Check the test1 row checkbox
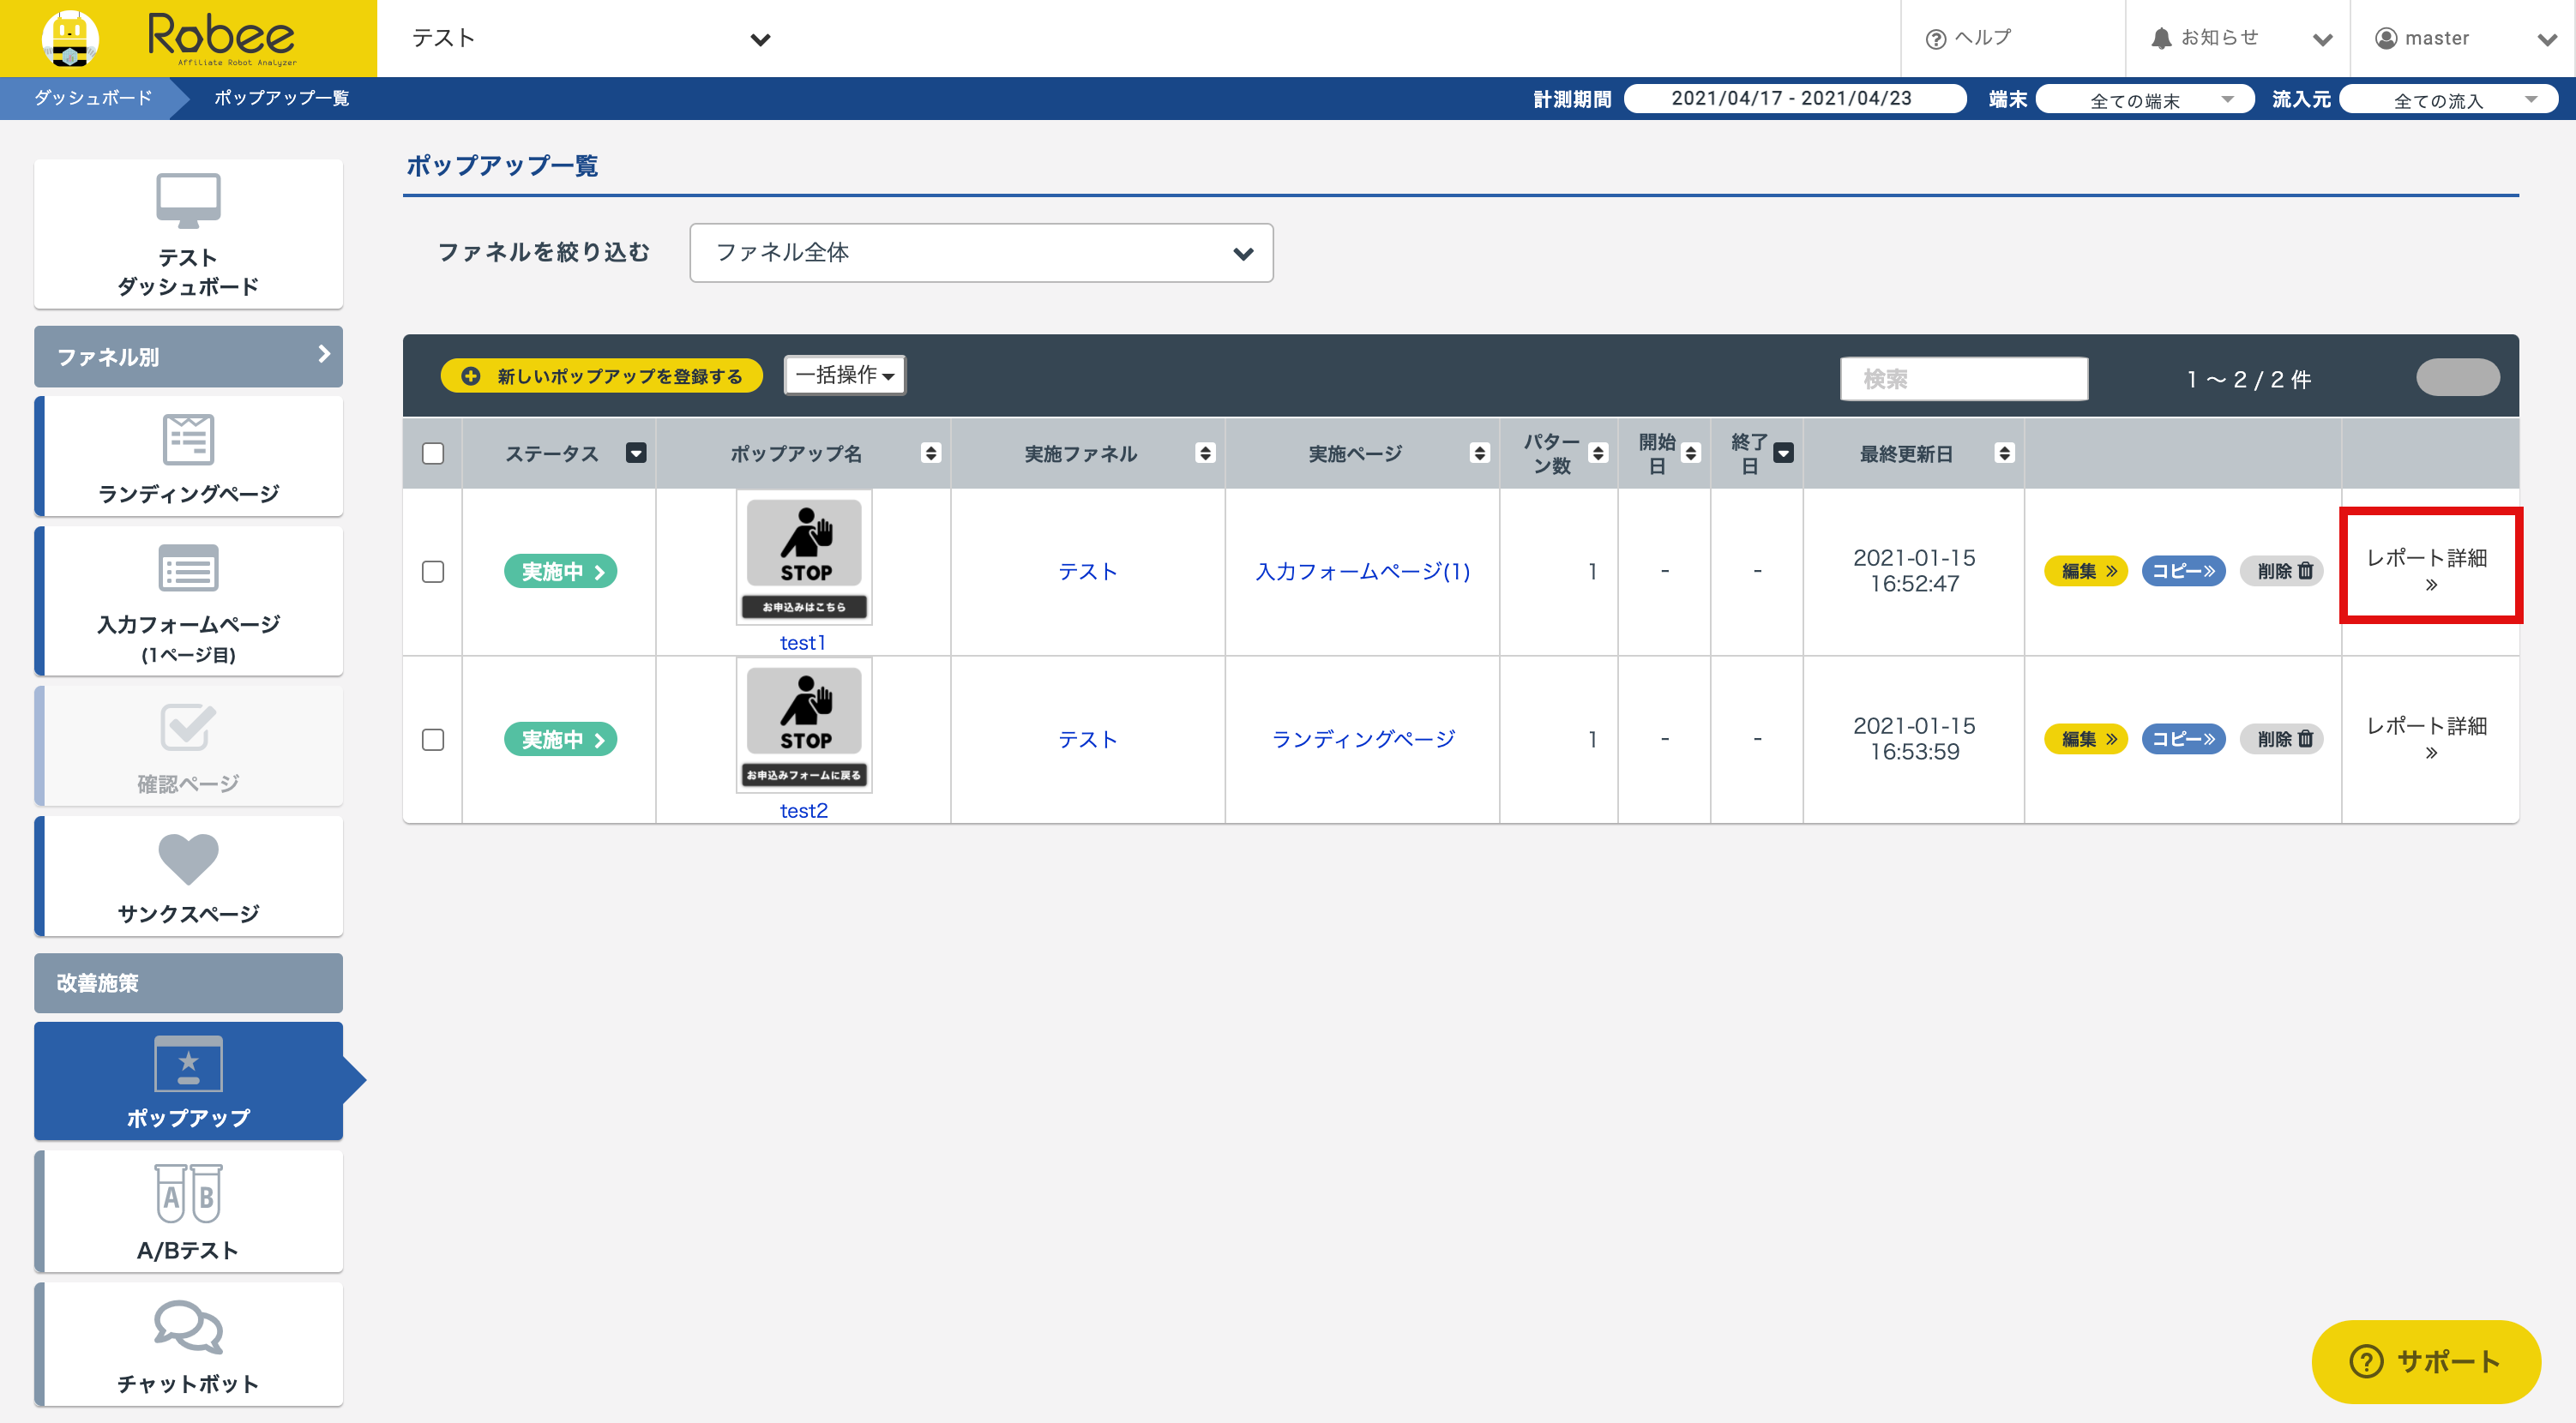Image resolution: width=2576 pixels, height=1423 pixels. coord(433,572)
